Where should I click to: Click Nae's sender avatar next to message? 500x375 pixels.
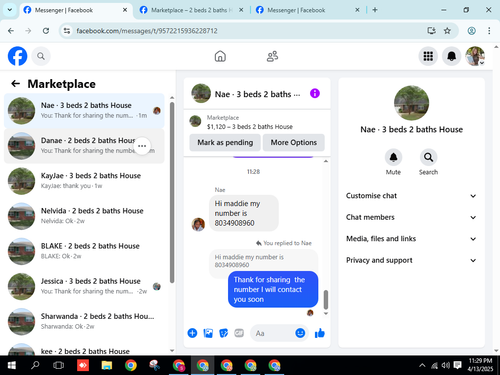pos(198,224)
